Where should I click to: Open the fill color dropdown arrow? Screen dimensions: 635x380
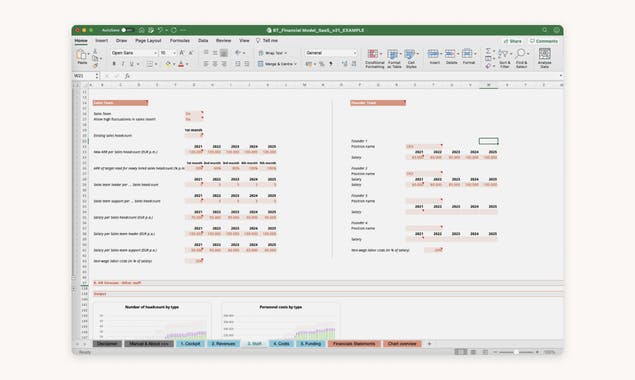pos(174,64)
